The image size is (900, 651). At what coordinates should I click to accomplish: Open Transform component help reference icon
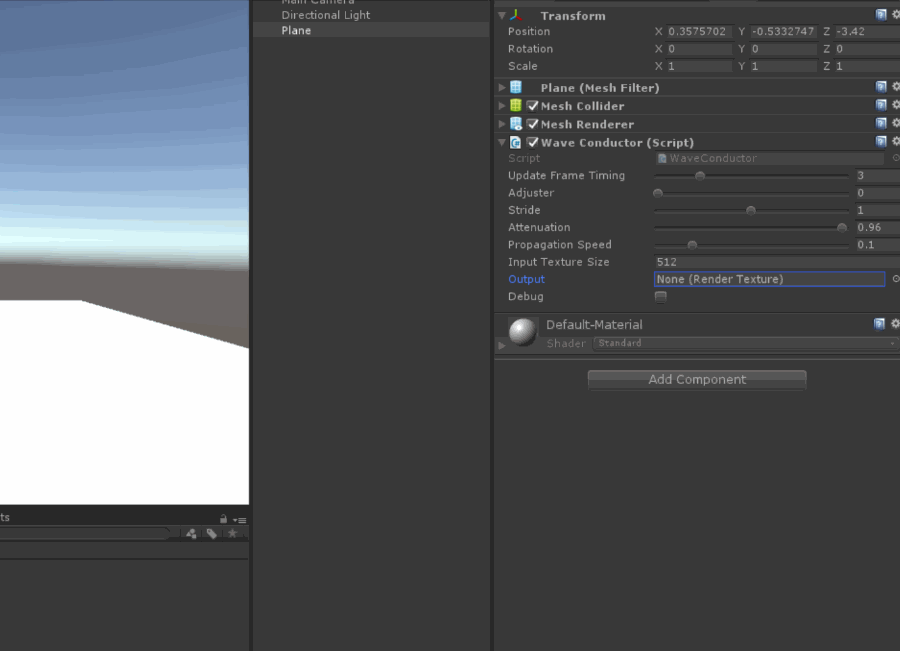point(881,15)
